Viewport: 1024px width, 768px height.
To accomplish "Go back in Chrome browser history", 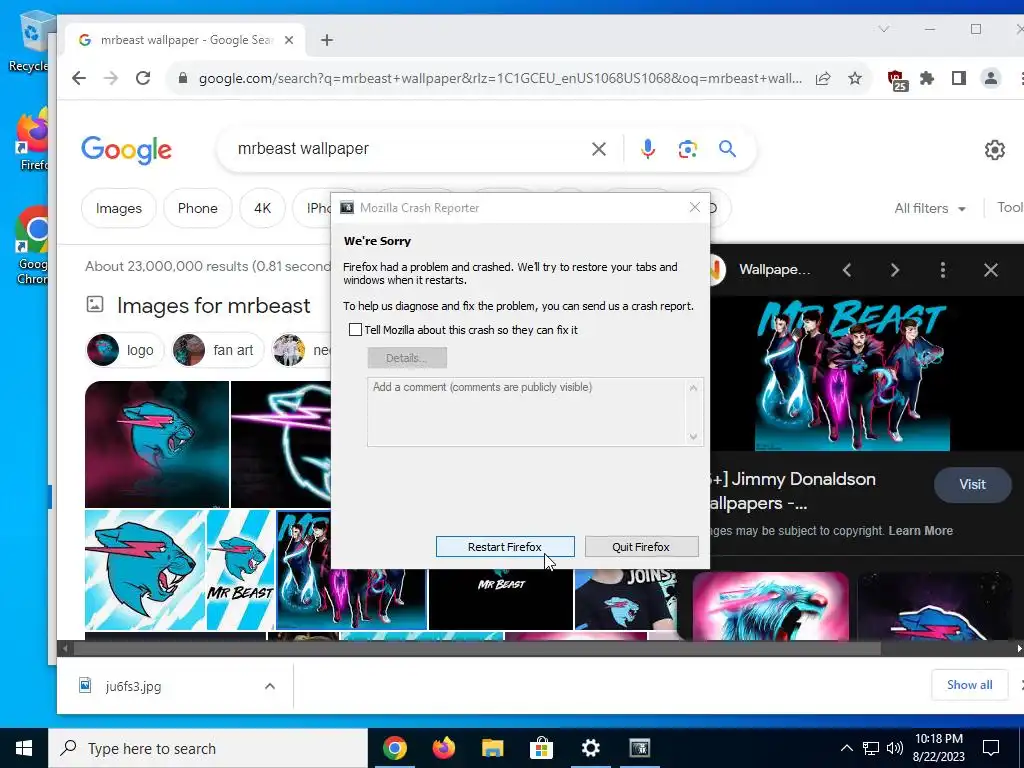I will tap(79, 78).
